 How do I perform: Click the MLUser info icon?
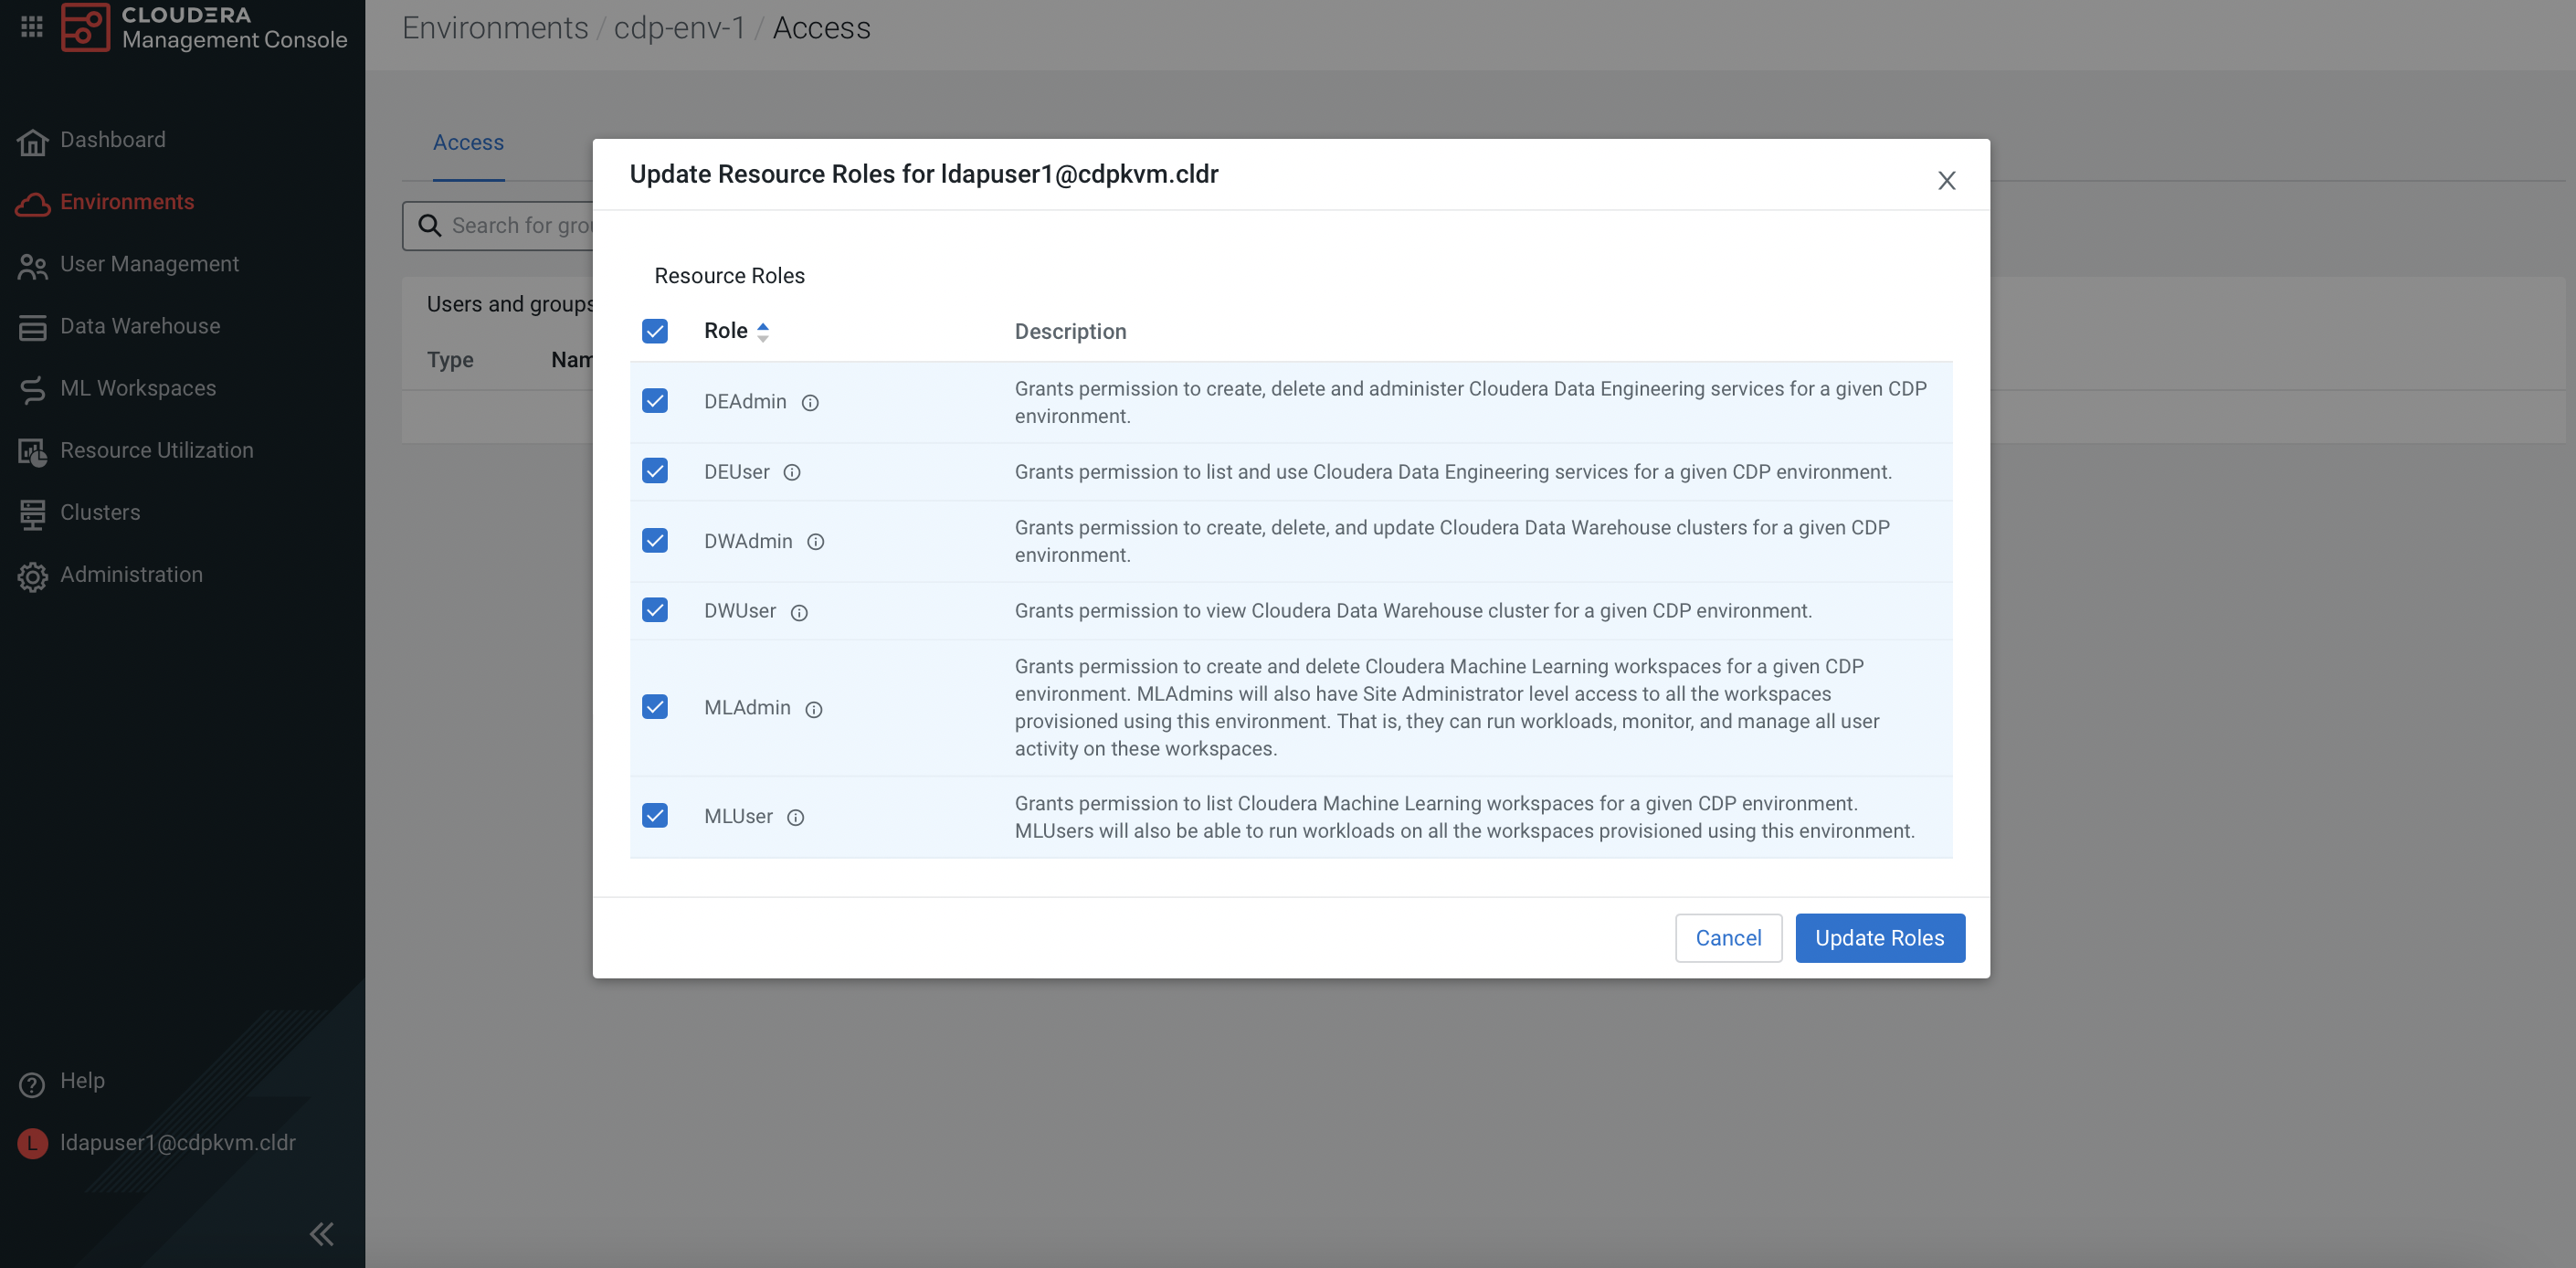(x=796, y=817)
